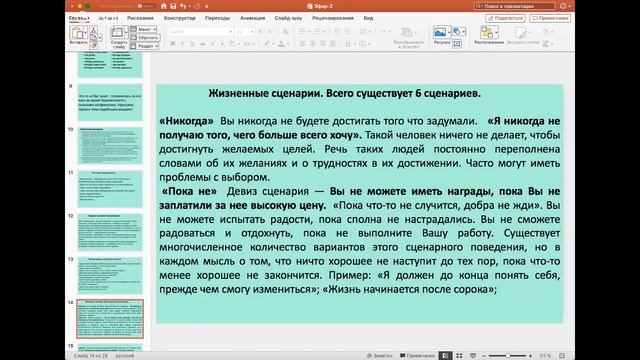This screenshot has height=360, width=640.
Task: Click the font color A icon
Action: [281, 44]
